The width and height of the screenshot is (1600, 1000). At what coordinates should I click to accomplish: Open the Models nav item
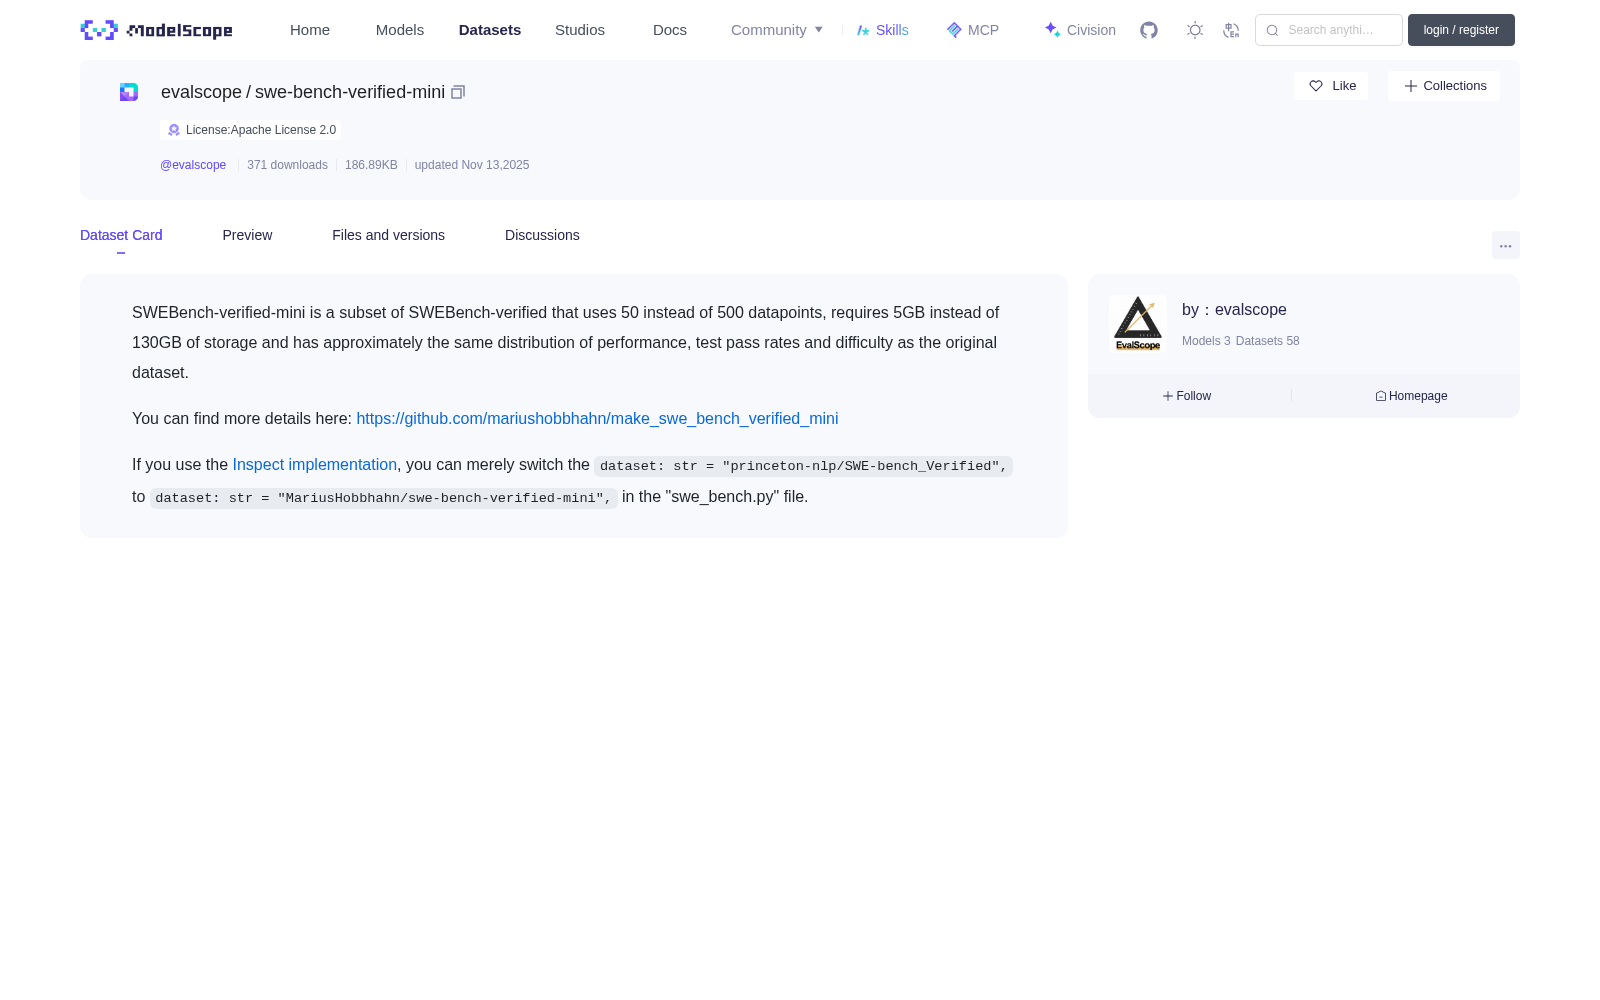(x=400, y=30)
